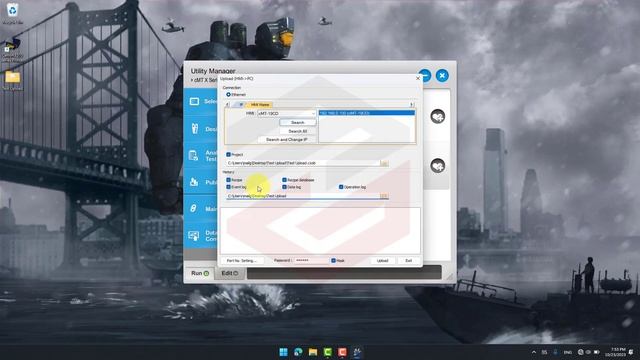
Task: Toggle the Project checkbox
Action: tap(229, 154)
